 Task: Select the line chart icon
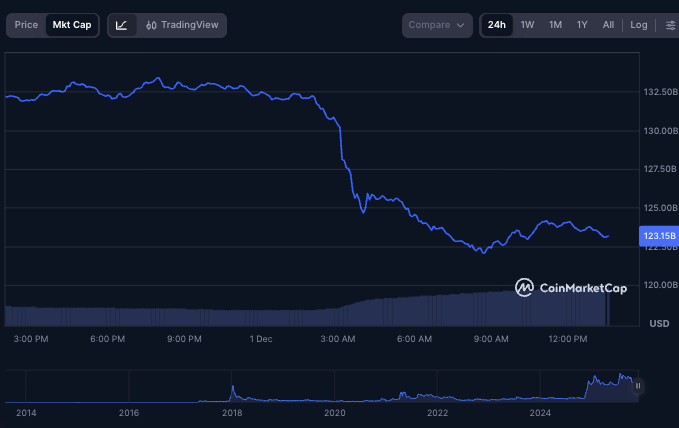click(x=121, y=25)
